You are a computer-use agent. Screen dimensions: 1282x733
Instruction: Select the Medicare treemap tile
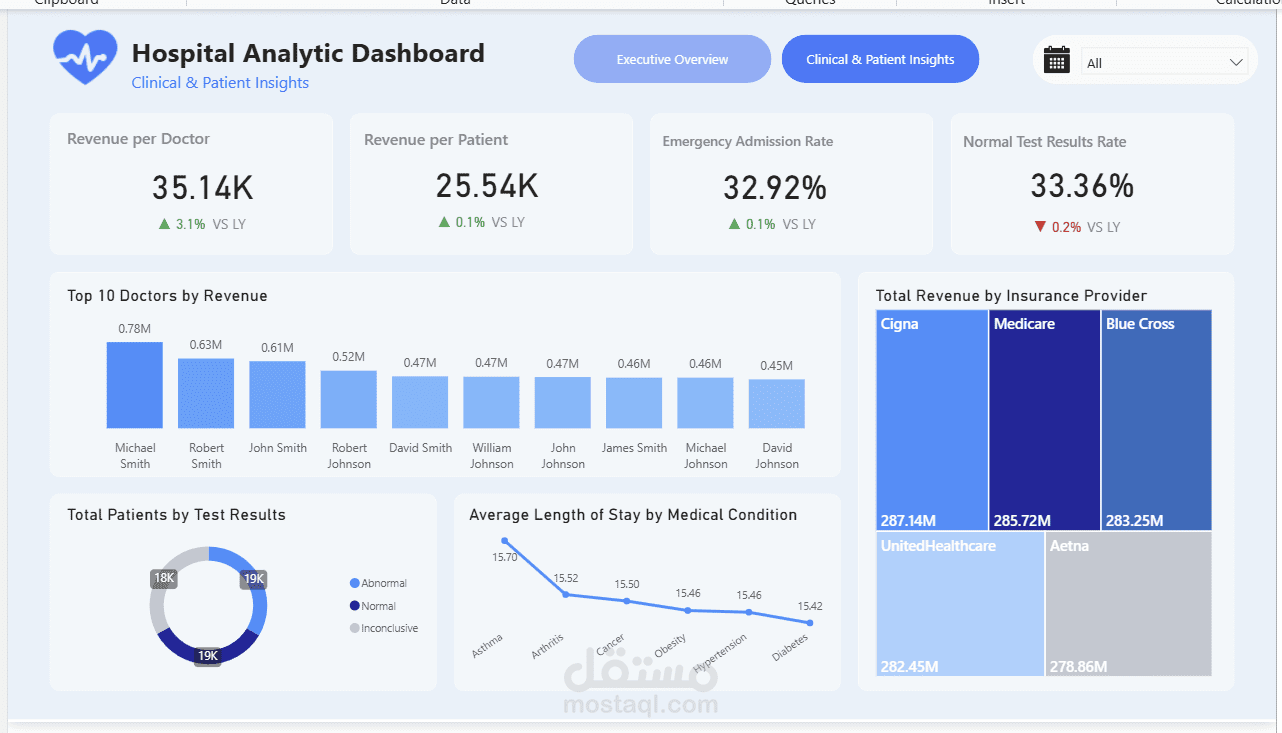tap(1044, 420)
